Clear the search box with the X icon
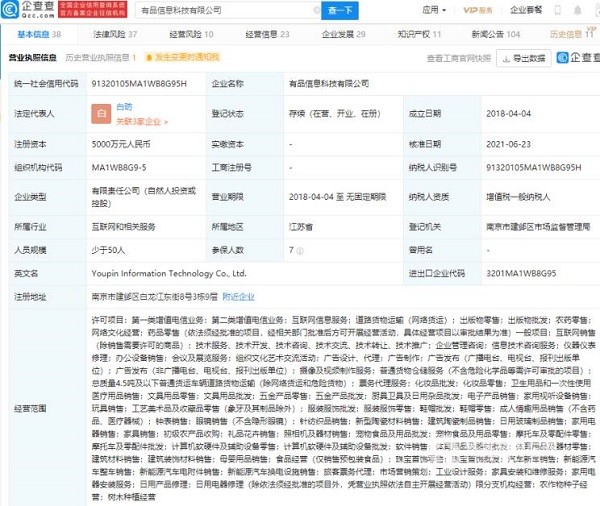The width and height of the screenshot is (600, 506). pyautogui.click(x=317, y=10)
